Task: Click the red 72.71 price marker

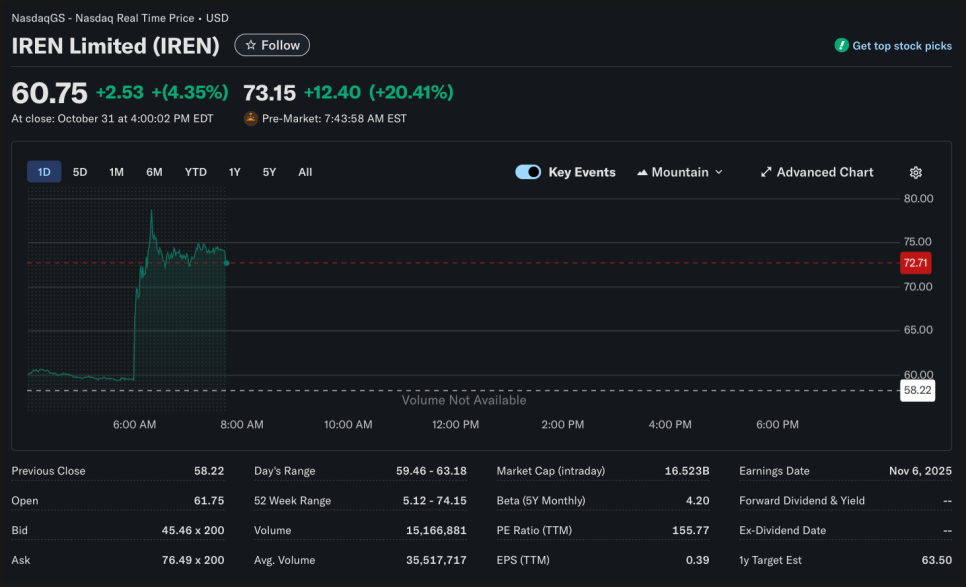Action: 915,263
